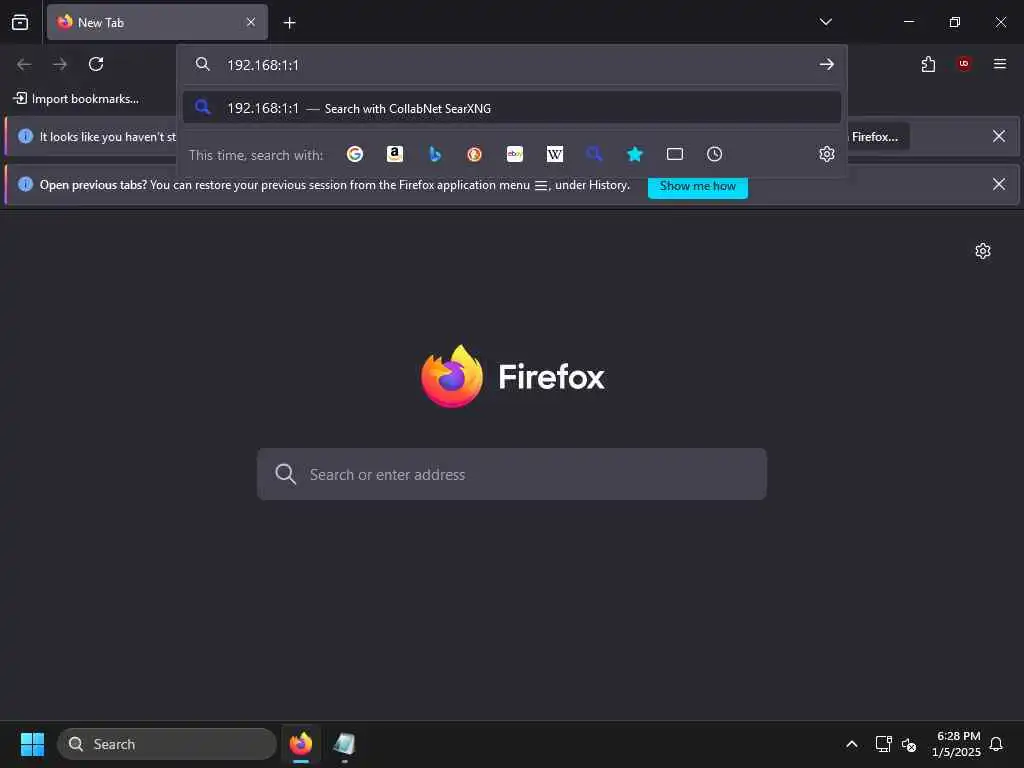Open the Firefox application hamburger menu
The height and width of the screenshot is (768, 1024).
click(1000, 64)
